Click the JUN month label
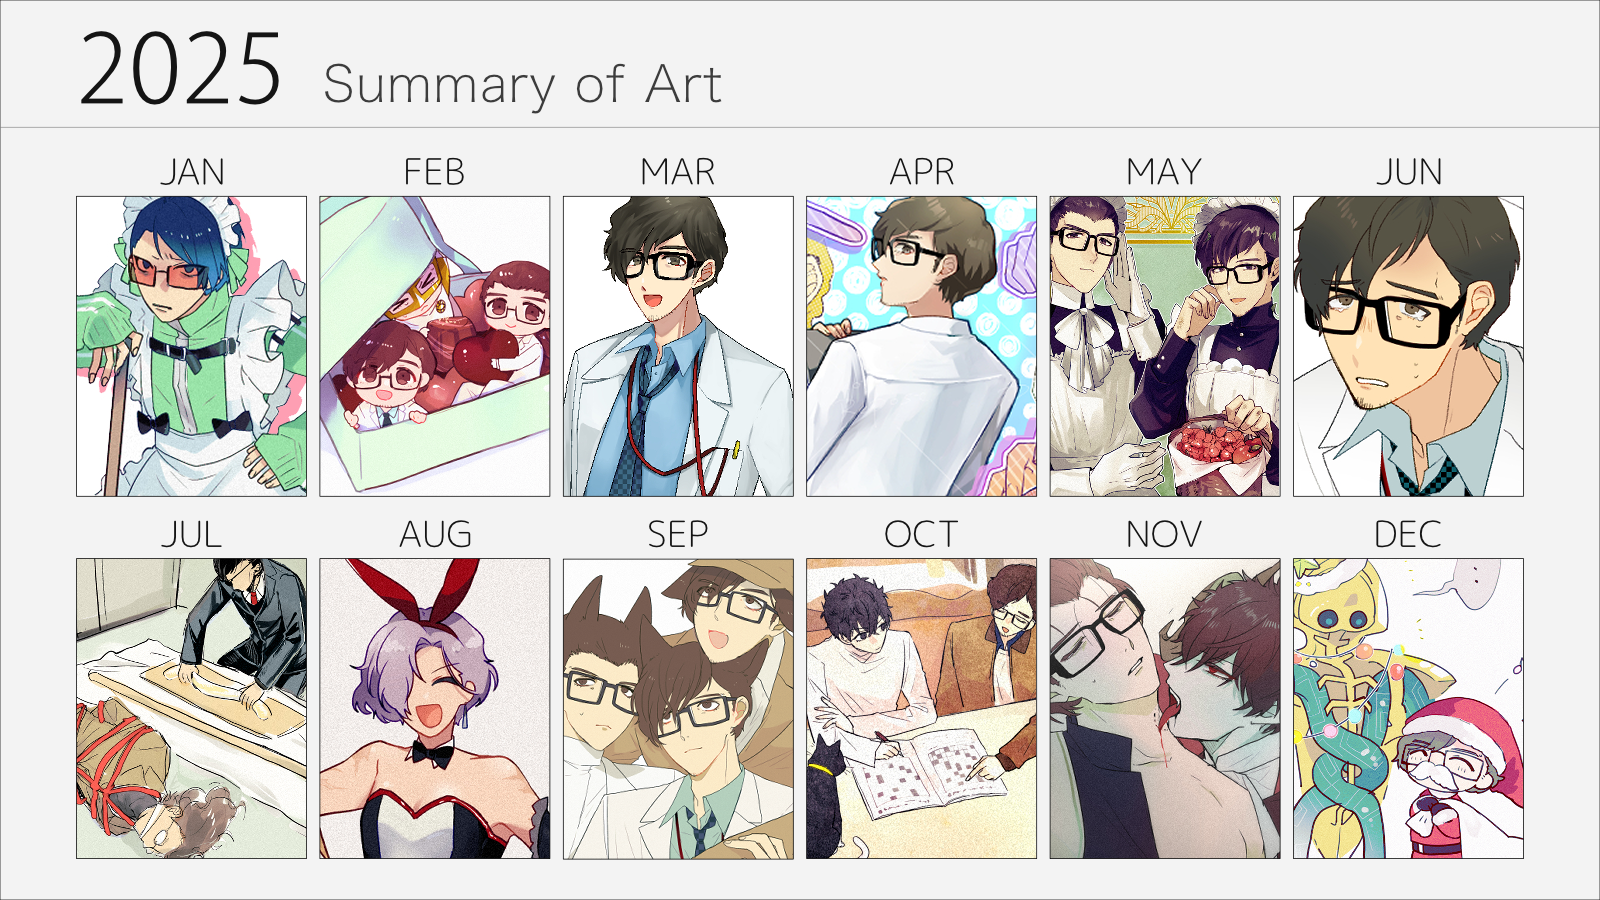1600x900 pixels. click(1409, 172)
